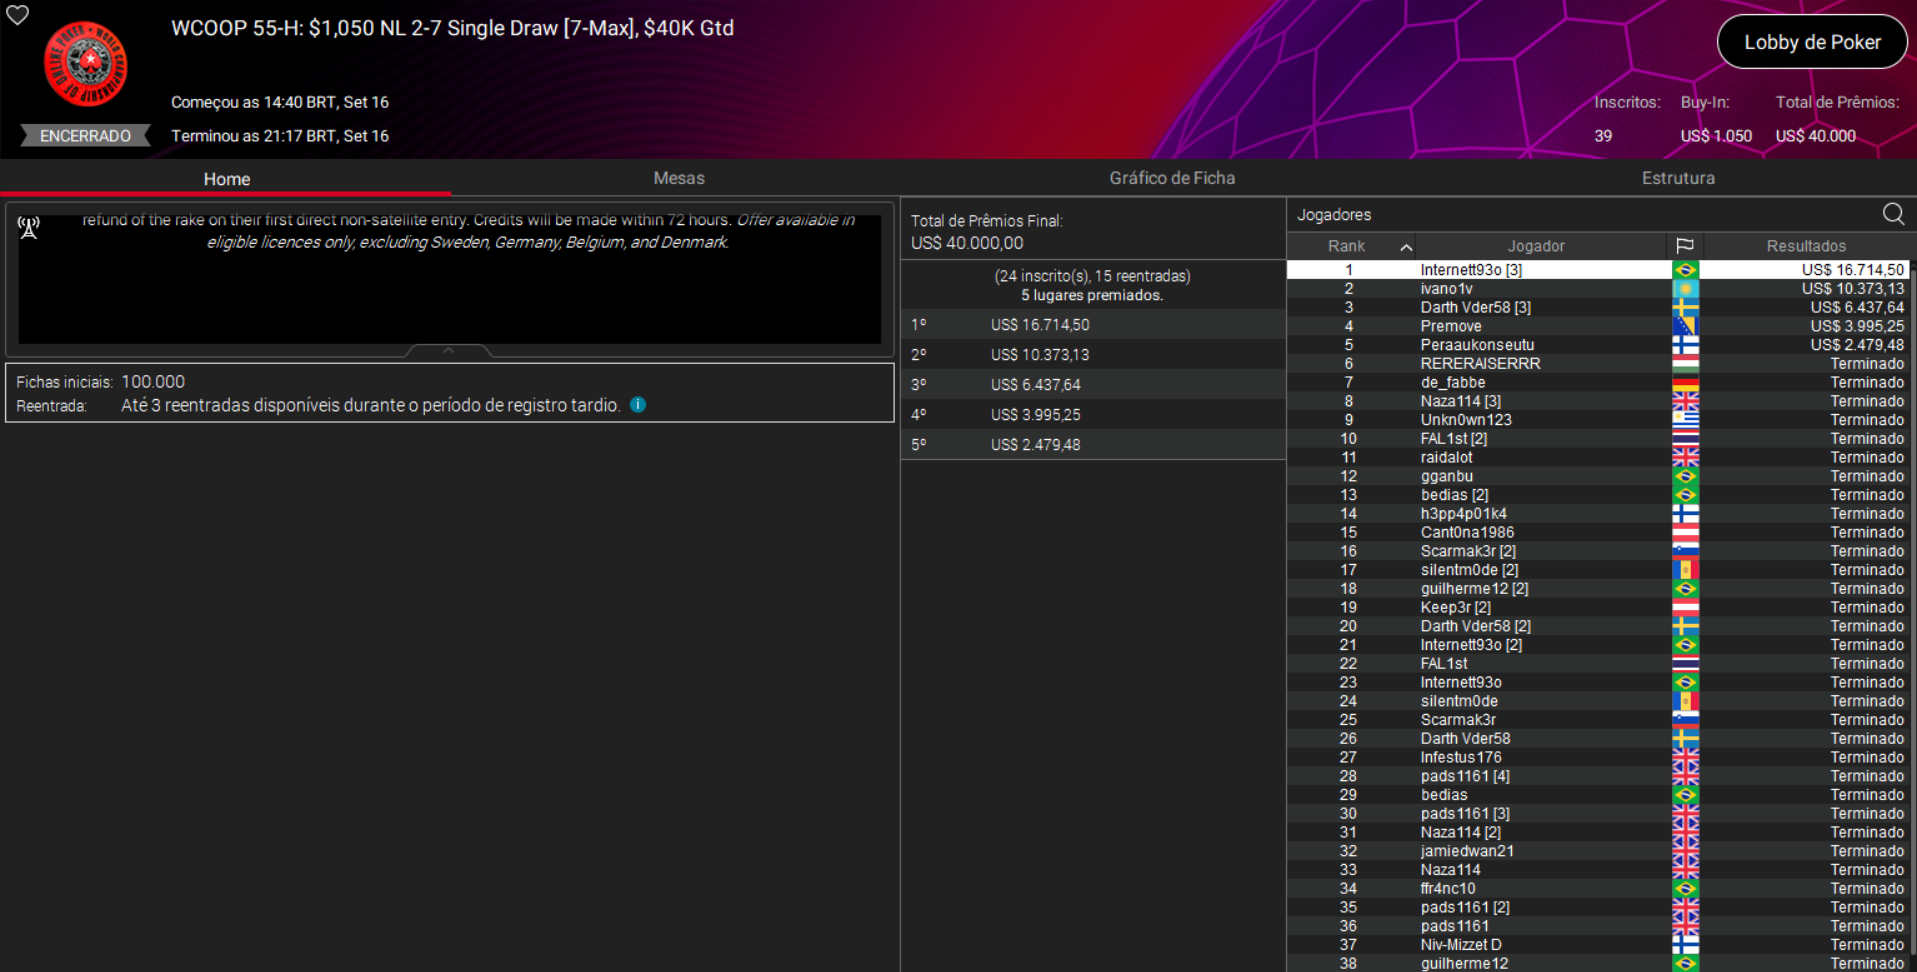Click the Jogadores panel title
Screen dimensions: 1917x972
(1334, 215)
